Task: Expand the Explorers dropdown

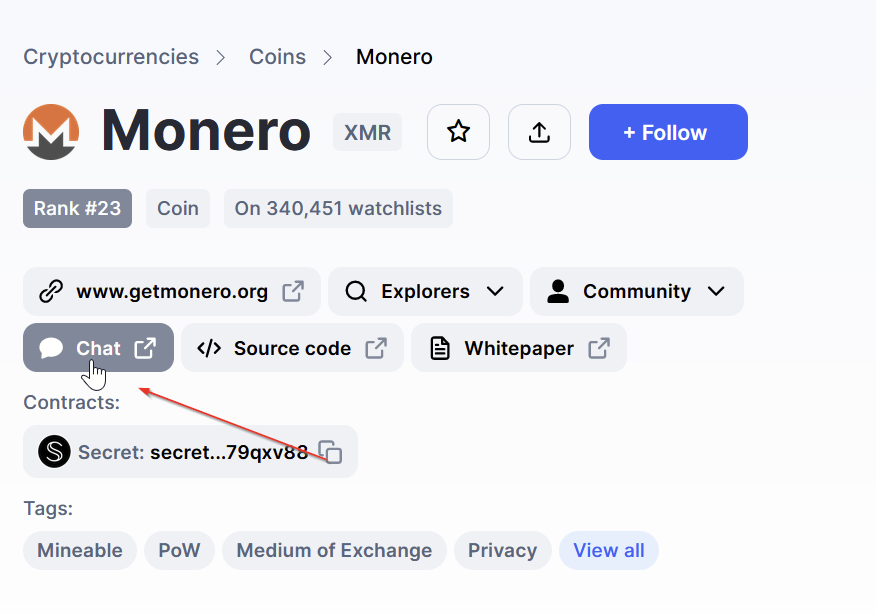Action: pos(425,292)
